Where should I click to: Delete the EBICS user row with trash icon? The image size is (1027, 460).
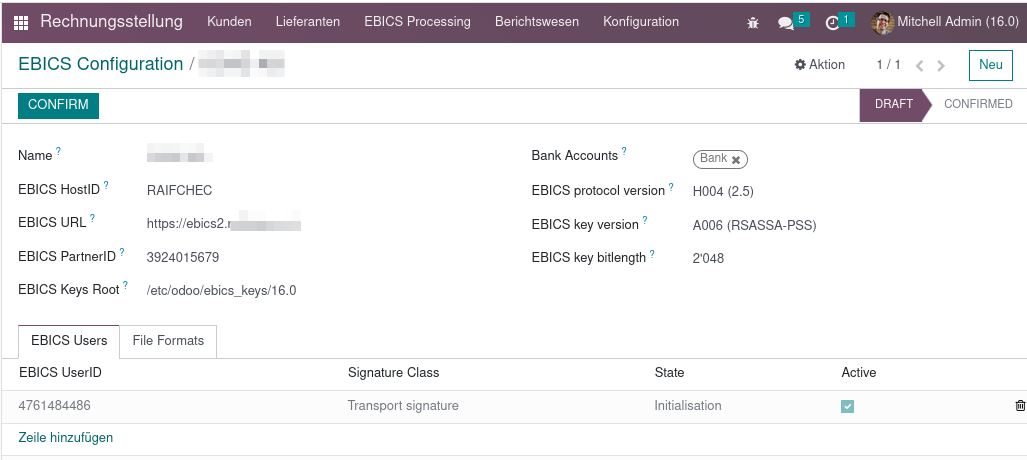tap(1020, 406)
